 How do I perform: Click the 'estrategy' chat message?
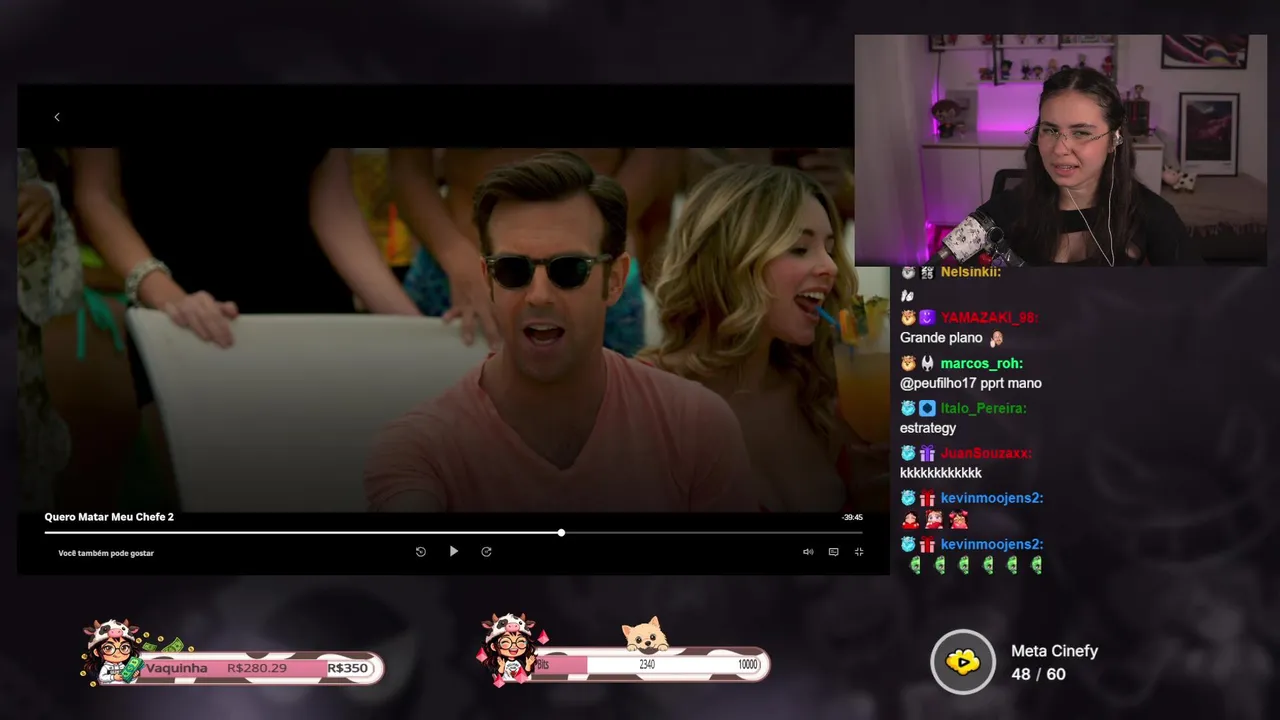tap(928, 428)
